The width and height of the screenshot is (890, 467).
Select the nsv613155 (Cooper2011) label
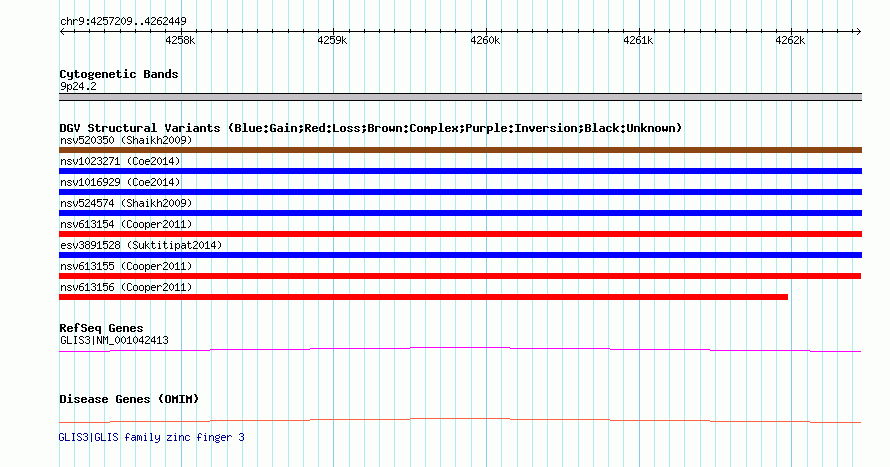[126, 266]
